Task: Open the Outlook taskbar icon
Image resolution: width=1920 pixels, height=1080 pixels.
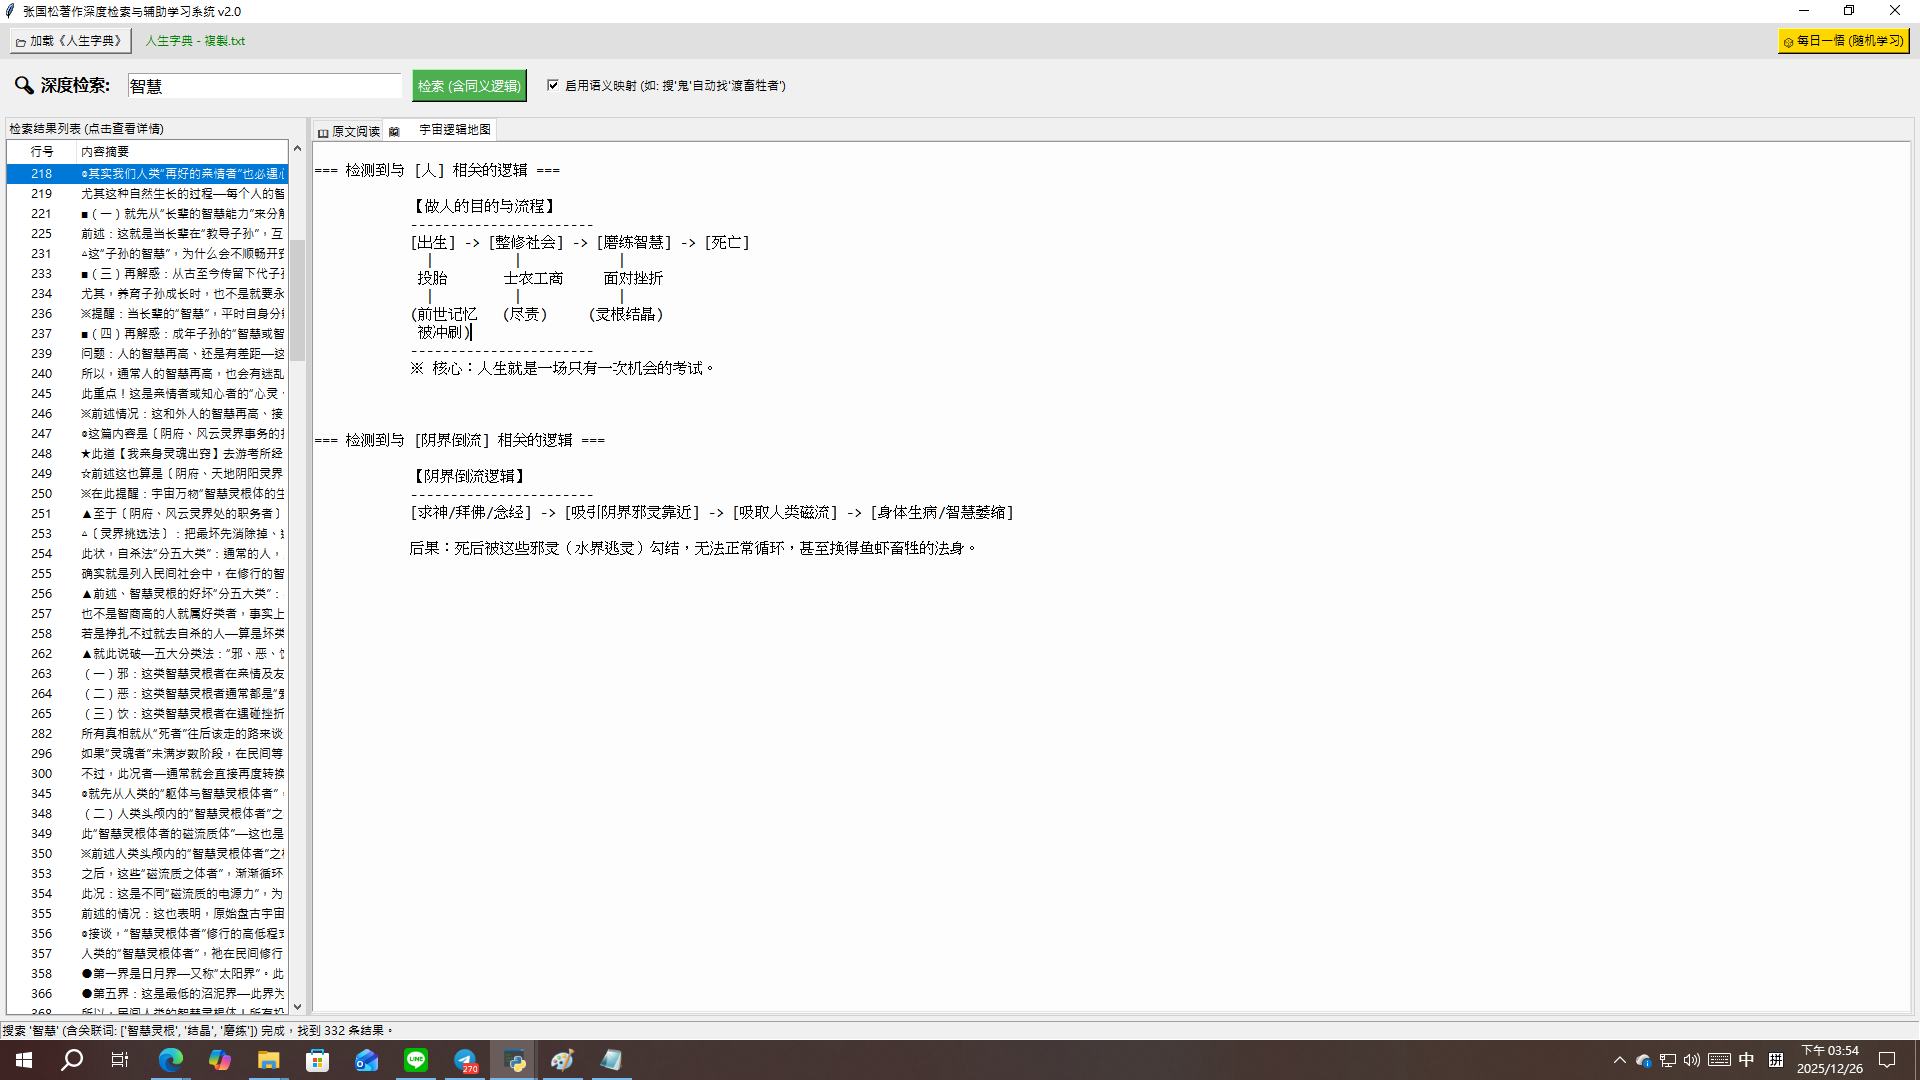Action: click(x=367, y=1060)
